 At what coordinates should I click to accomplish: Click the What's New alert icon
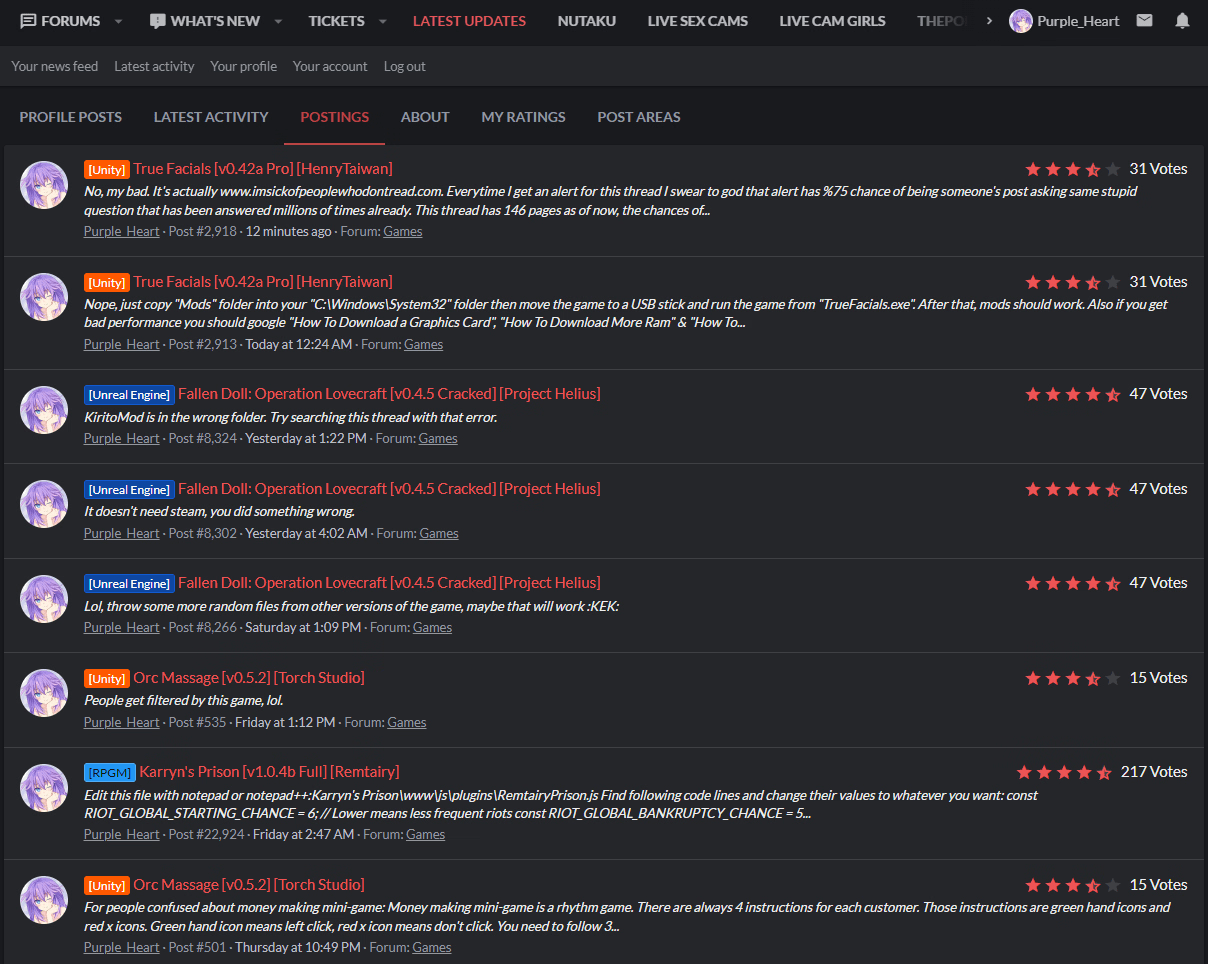(x=157, y=21)
